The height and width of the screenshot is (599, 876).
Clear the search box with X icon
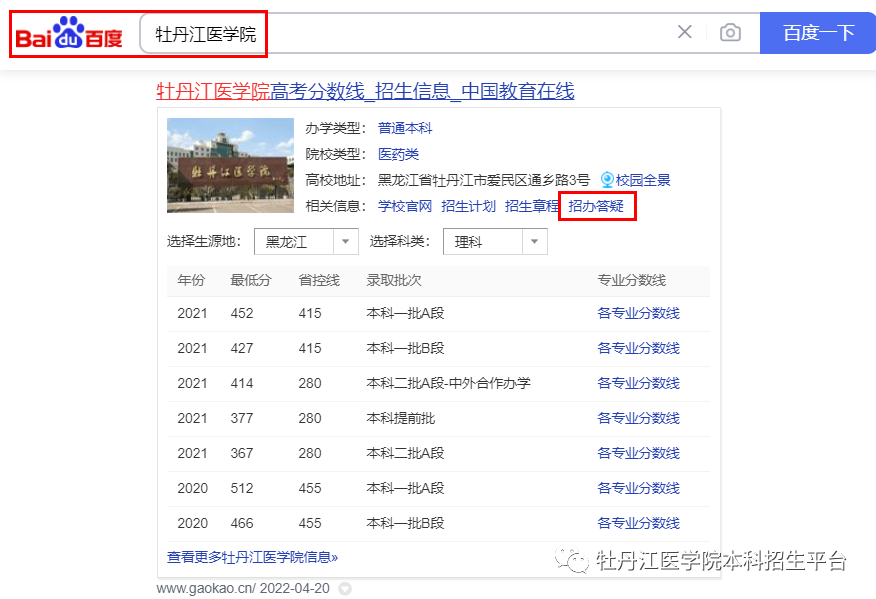(x=685, y=32)
